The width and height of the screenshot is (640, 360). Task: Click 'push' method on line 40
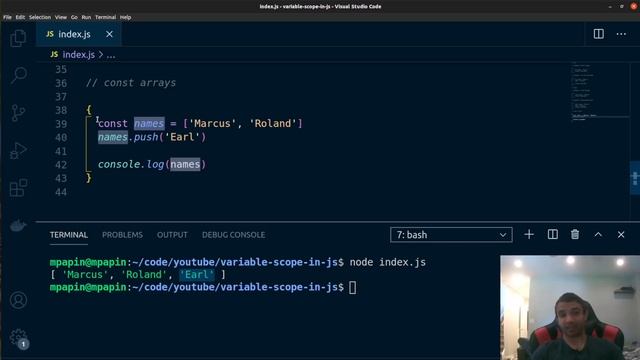(x=146, y=137)
